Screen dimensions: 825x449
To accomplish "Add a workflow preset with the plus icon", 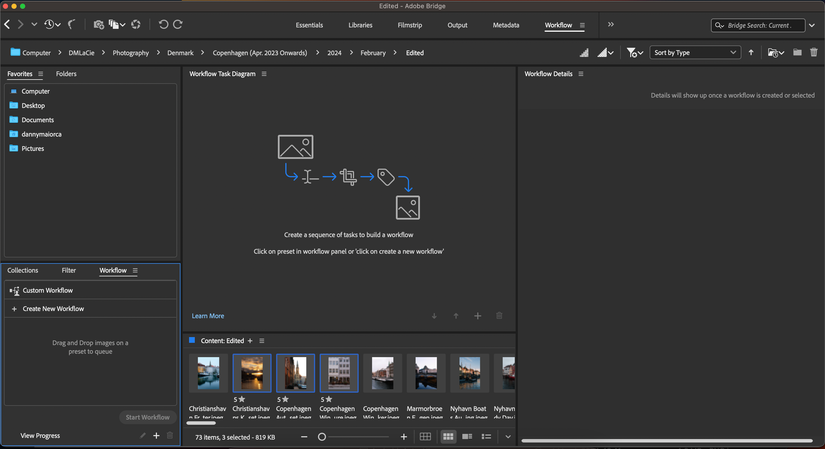I will click(x=156, y=436).
